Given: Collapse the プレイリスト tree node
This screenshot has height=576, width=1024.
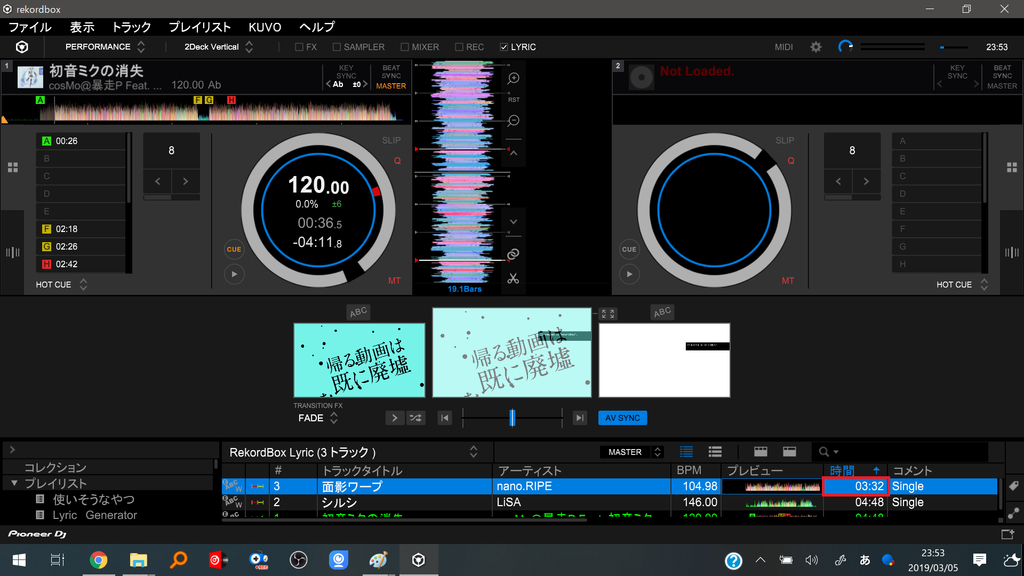Looking at the screenshot, I should 14,483.
